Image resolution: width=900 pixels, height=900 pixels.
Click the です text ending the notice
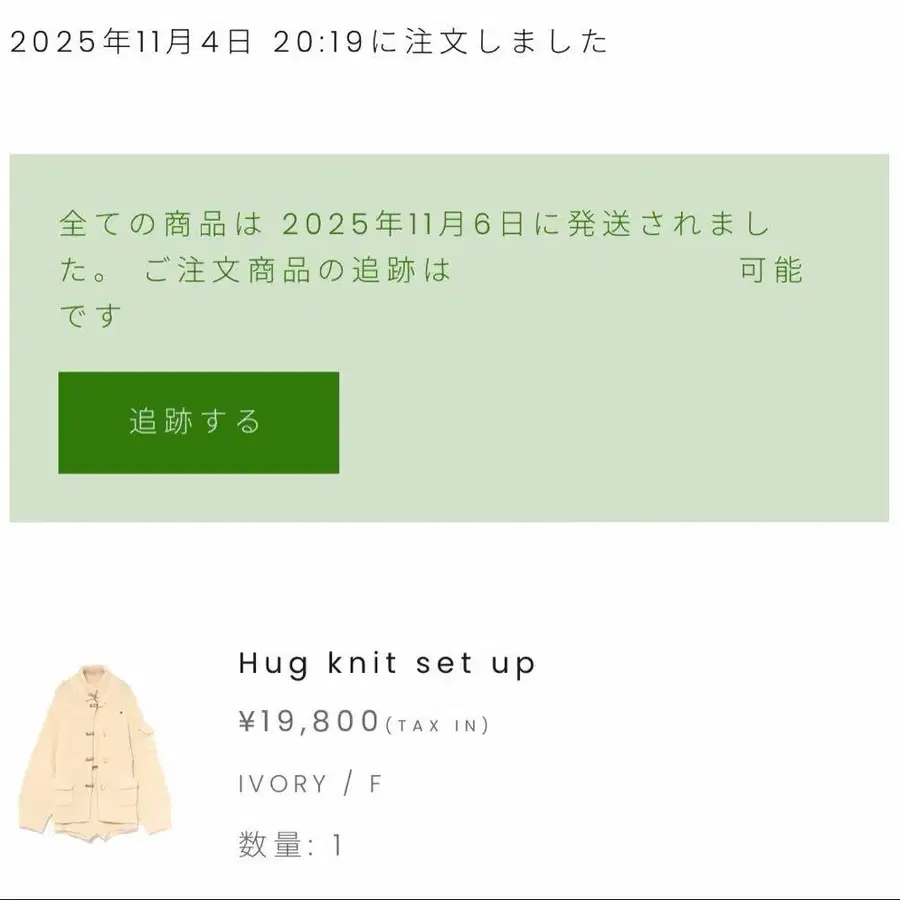91,316
